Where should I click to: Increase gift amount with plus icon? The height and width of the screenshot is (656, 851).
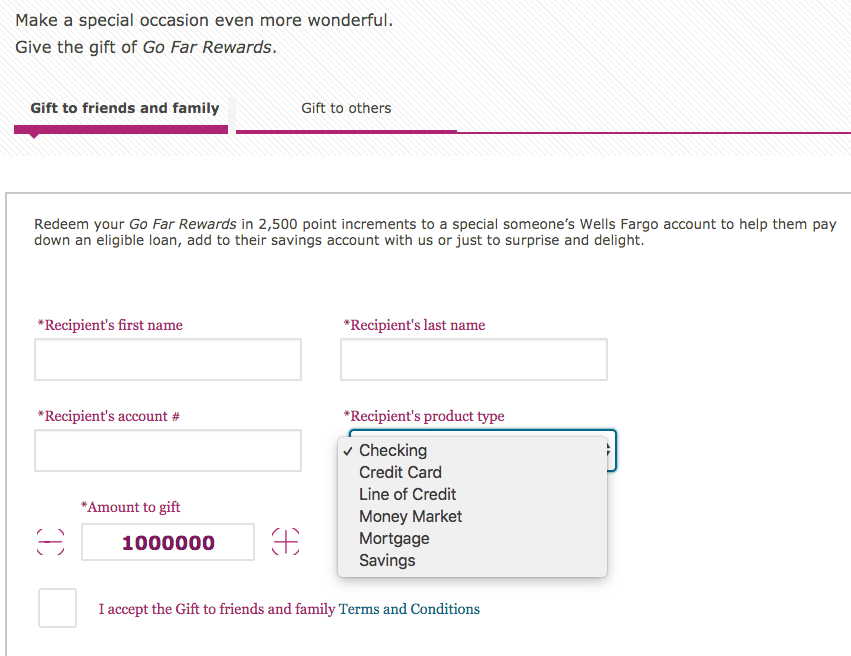285,542
